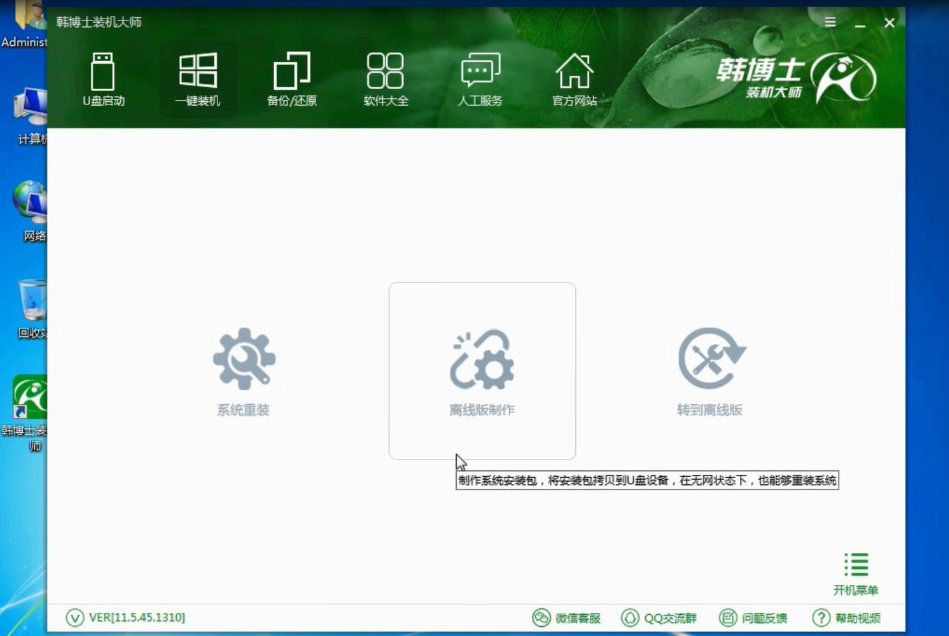949x636 pixels.
Task: Select 转到离线版 option
Action: tap(710, 370)
